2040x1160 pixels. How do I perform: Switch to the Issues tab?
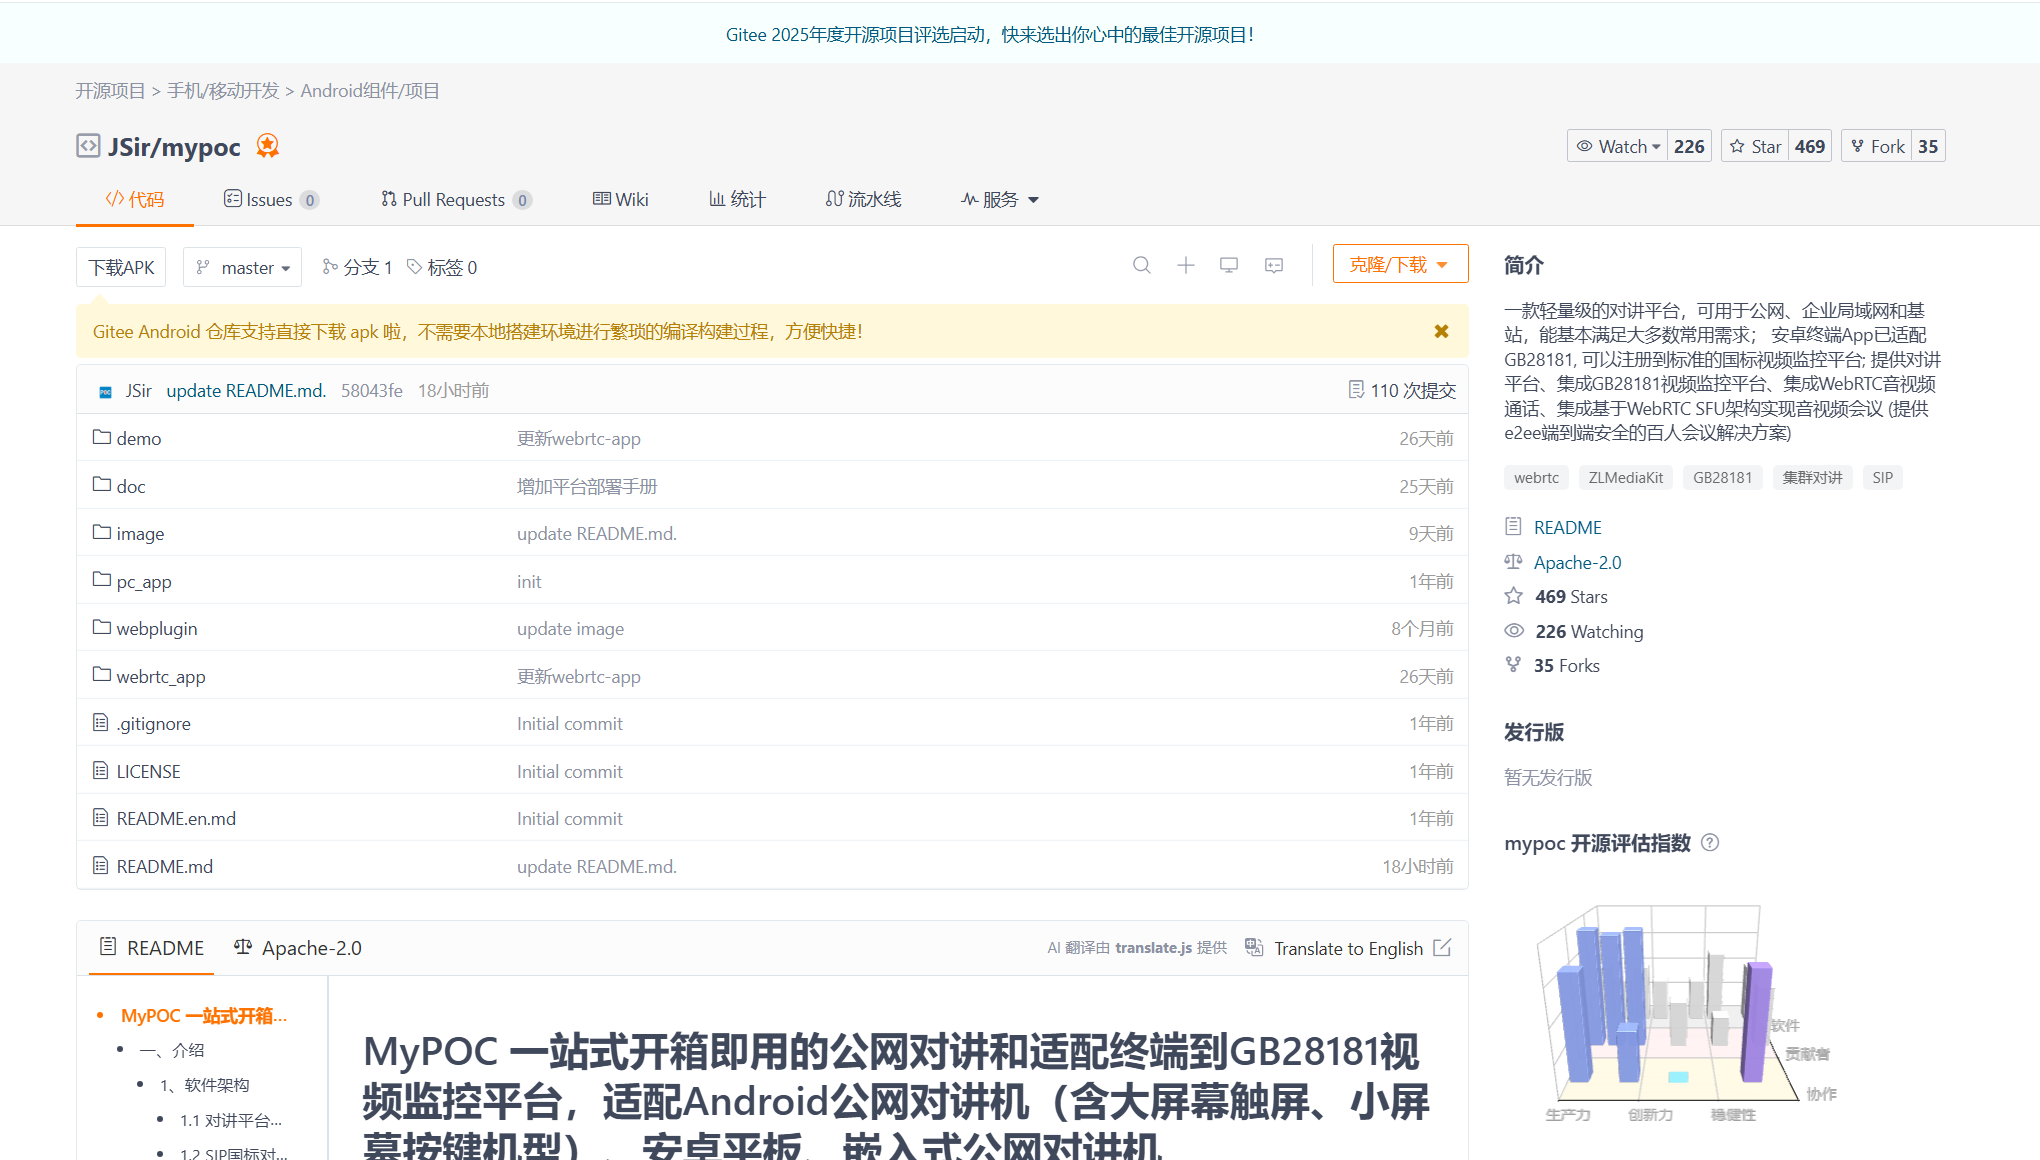(270, 199)
